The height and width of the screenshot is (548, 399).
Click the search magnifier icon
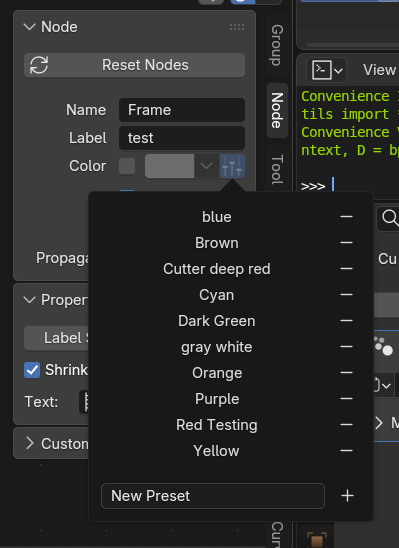(x=390, y=218)
